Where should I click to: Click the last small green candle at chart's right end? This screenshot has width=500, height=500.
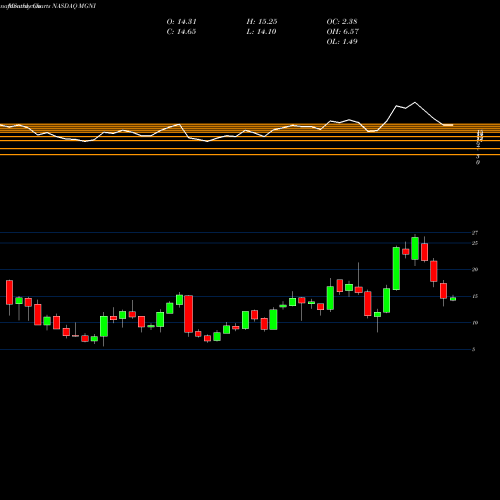pos(453,299)
